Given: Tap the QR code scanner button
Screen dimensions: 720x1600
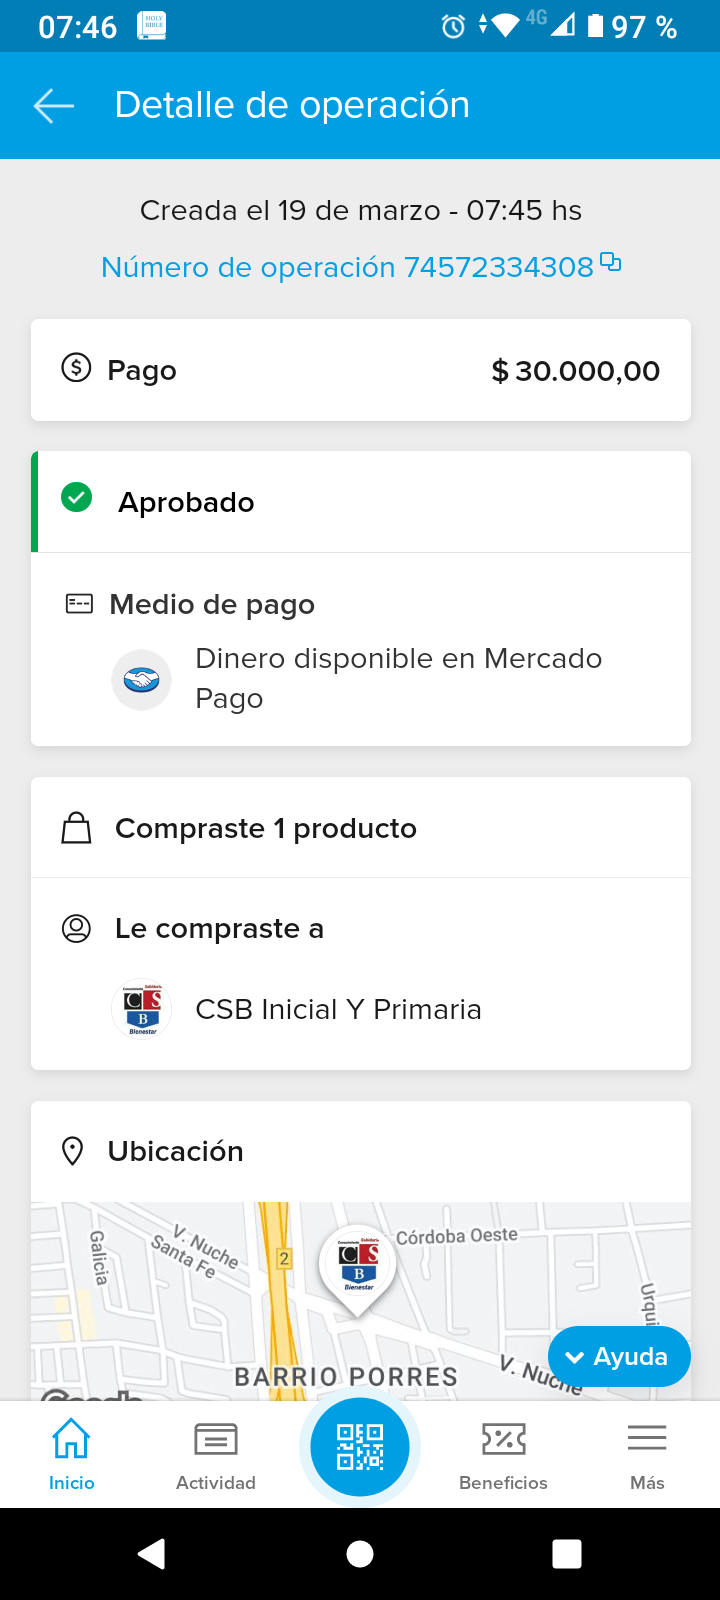Looking at the screenshot, I should pos(360,1447).
